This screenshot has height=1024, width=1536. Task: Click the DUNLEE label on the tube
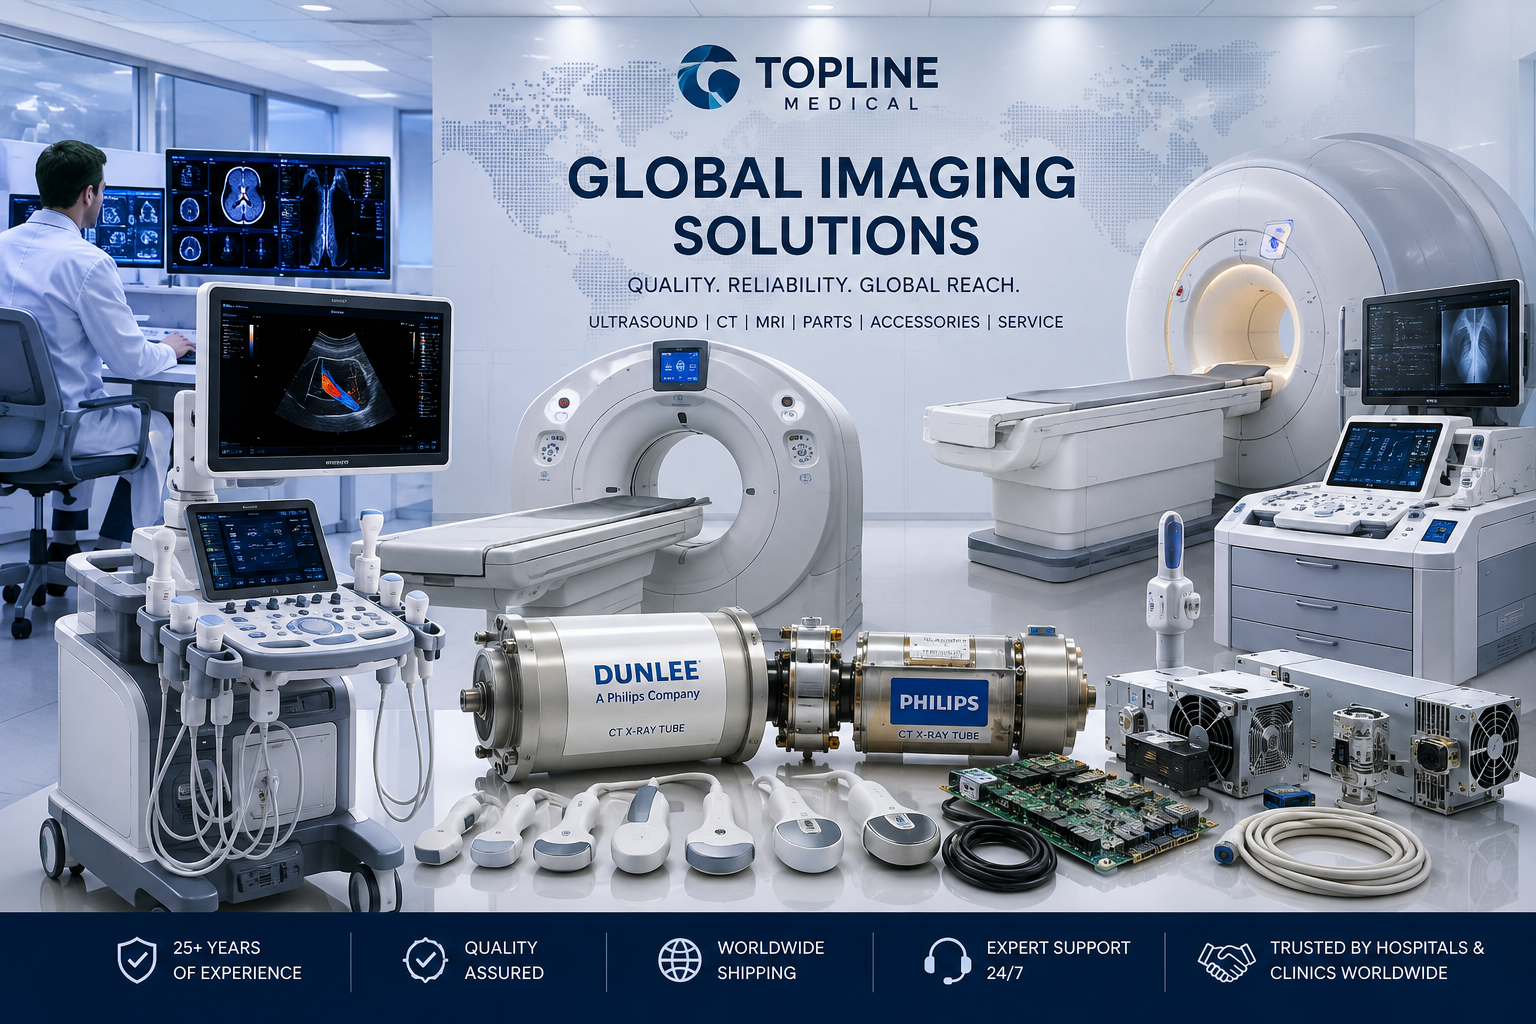[x=646, y=673]
